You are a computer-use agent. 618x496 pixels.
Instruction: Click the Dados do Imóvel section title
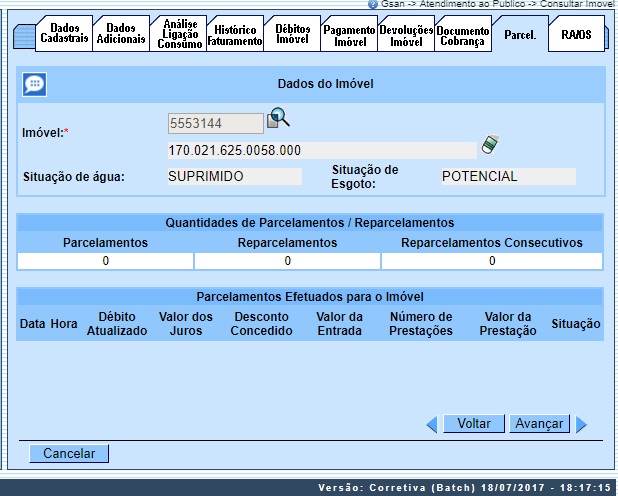pyautogui.click(x=326, y=84)
